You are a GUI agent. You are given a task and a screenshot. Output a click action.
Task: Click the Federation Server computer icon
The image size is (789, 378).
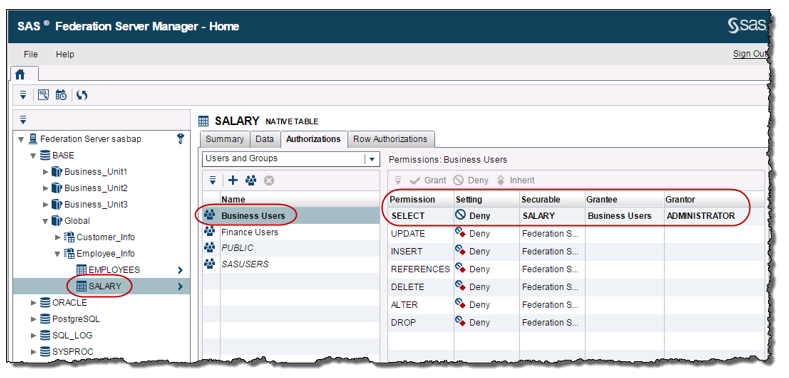pos(33,139)
